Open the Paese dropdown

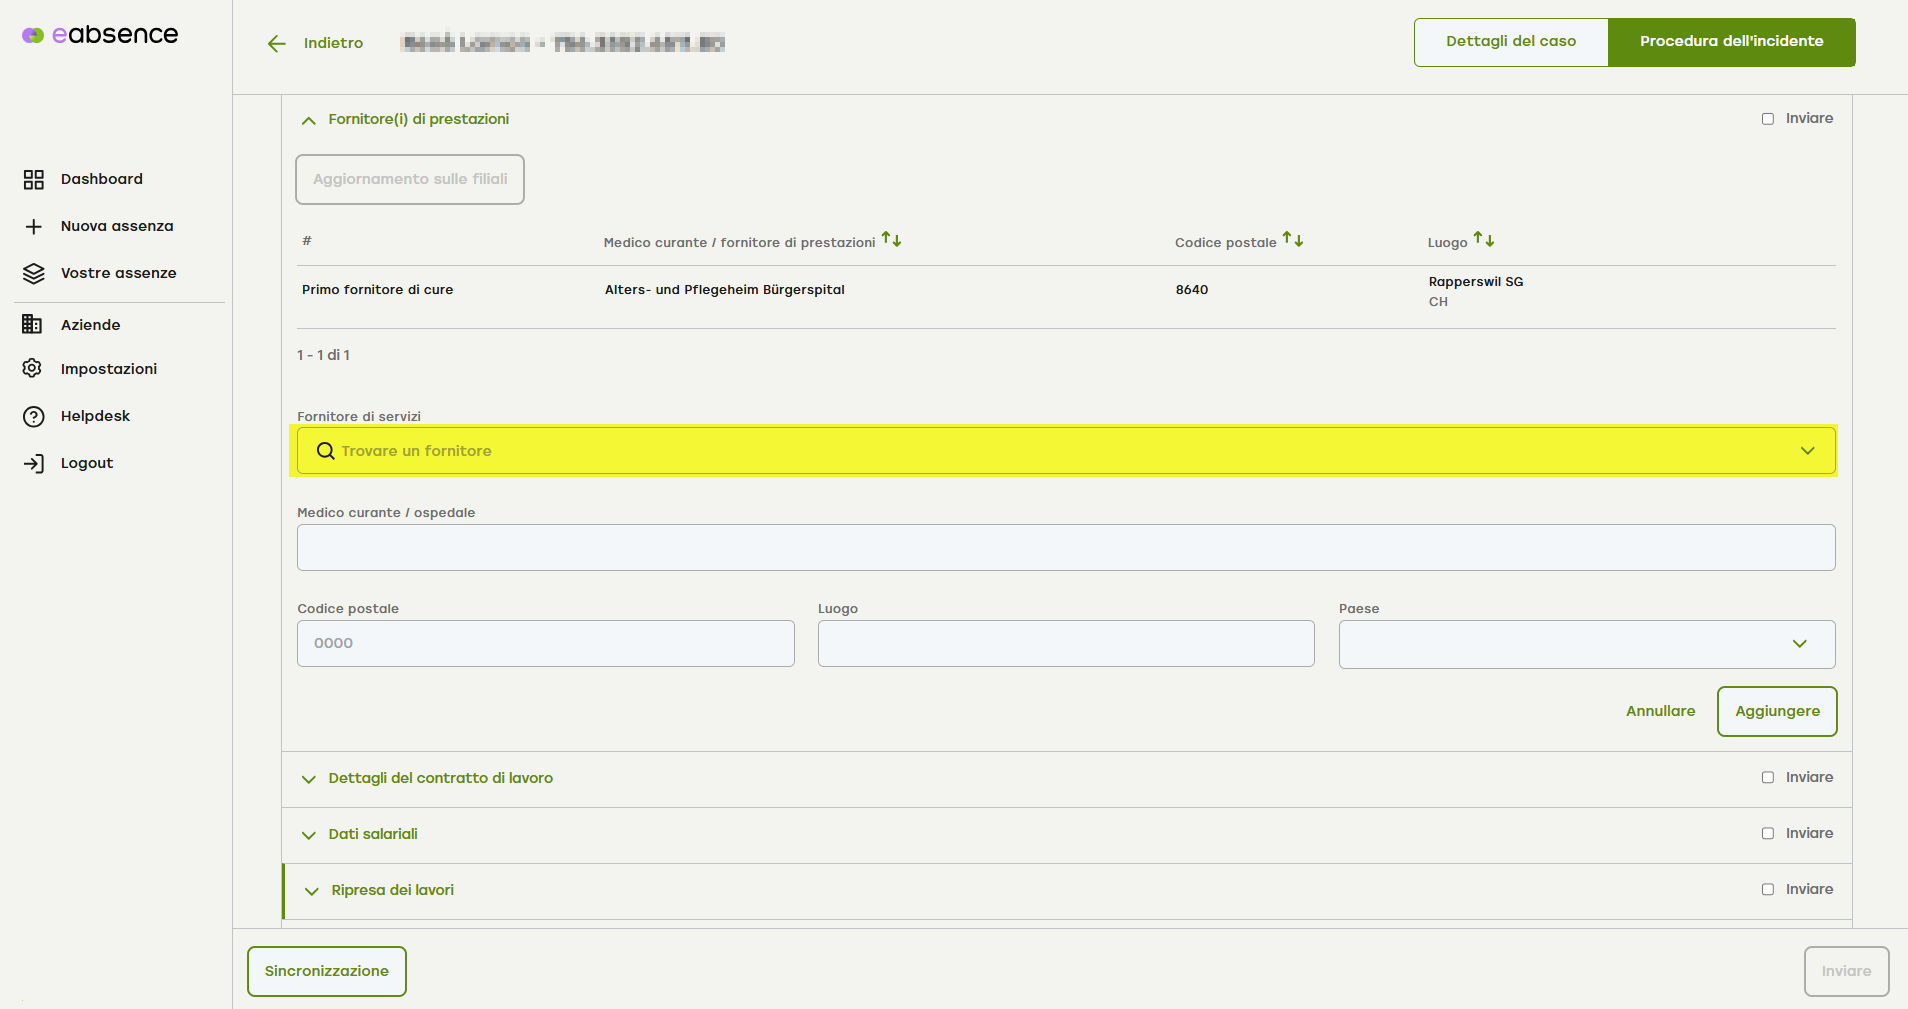[x=1799, y=644]
